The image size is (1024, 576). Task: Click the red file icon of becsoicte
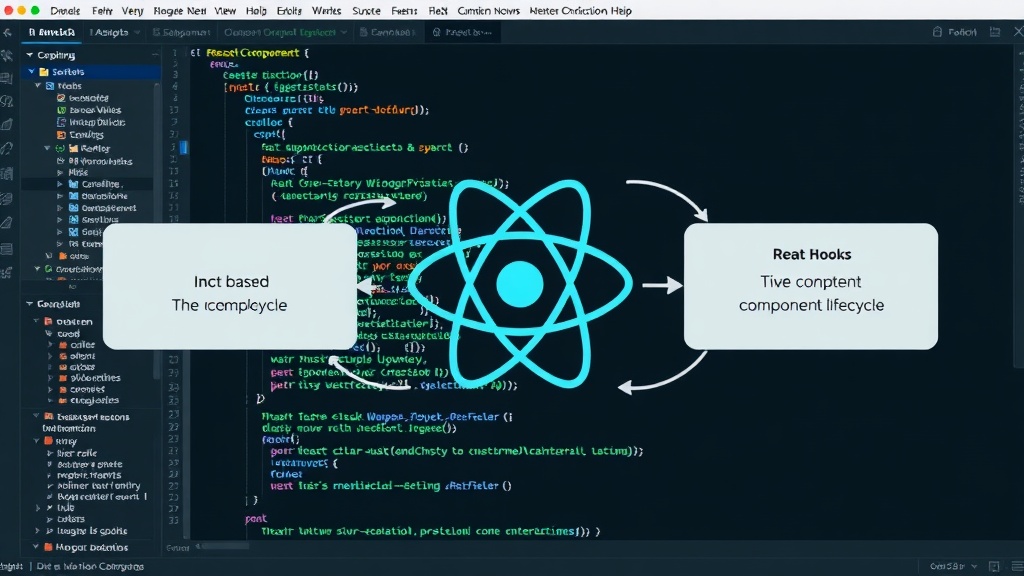[x=61, y=98]
